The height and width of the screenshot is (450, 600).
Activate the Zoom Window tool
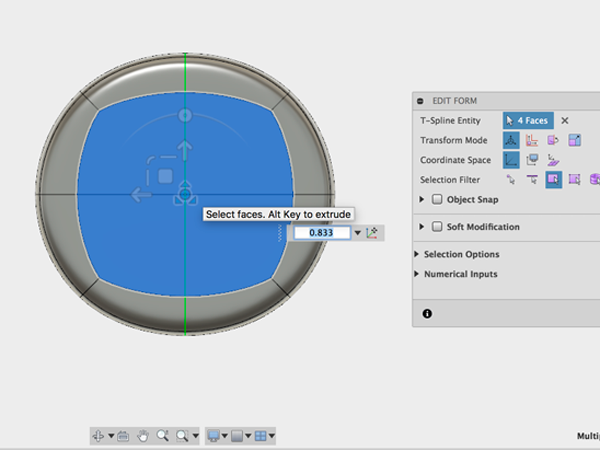[x=182, y=436]
